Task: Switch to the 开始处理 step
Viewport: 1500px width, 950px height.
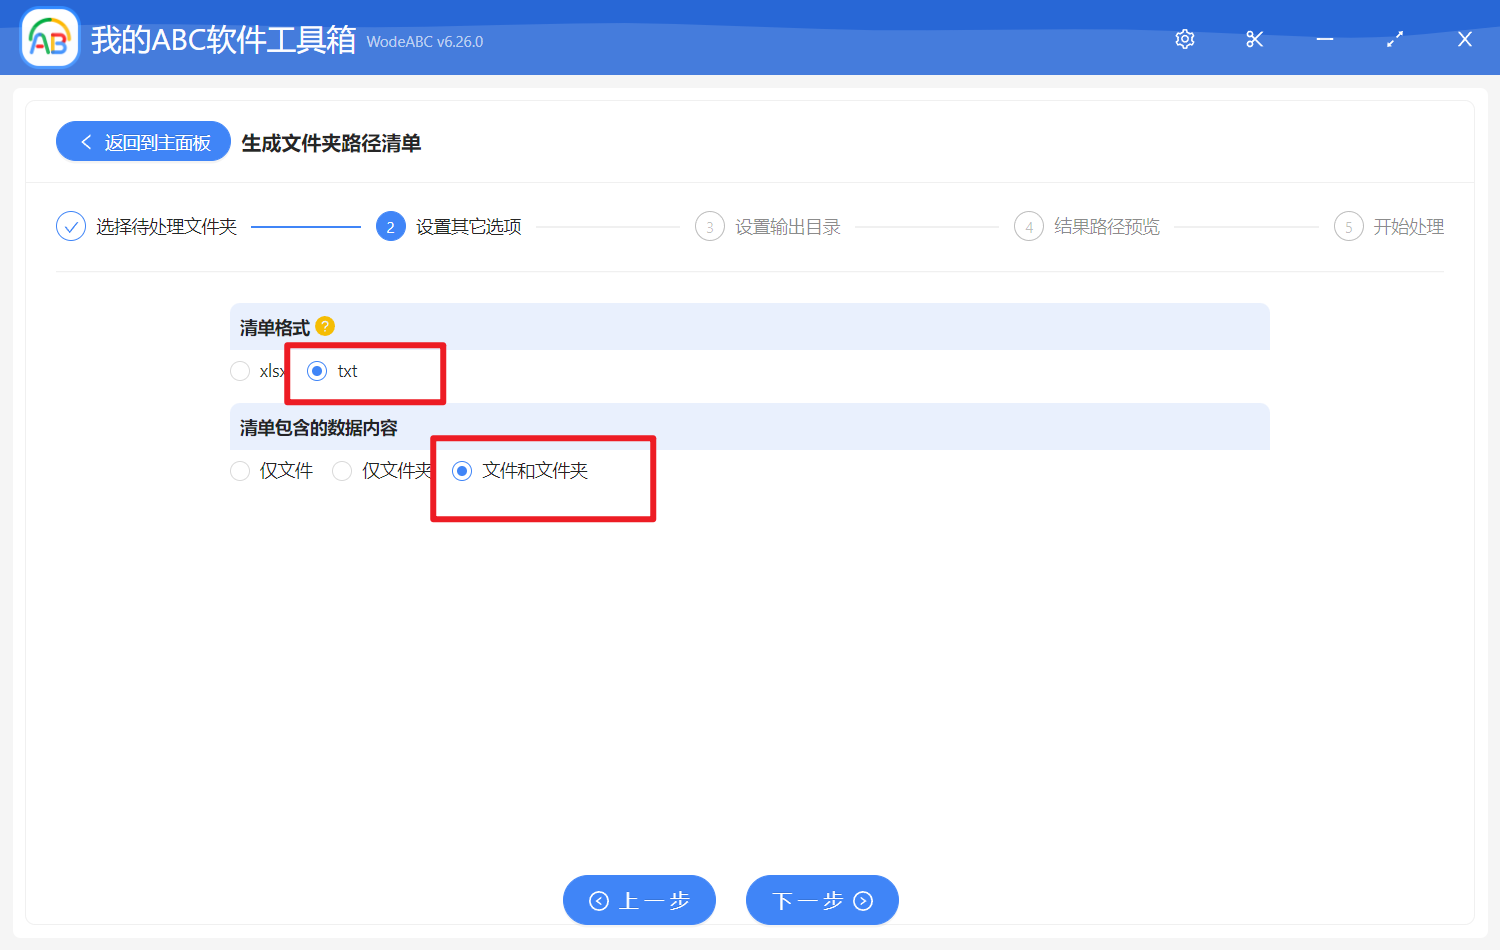Action: [x=1410, y=226]
